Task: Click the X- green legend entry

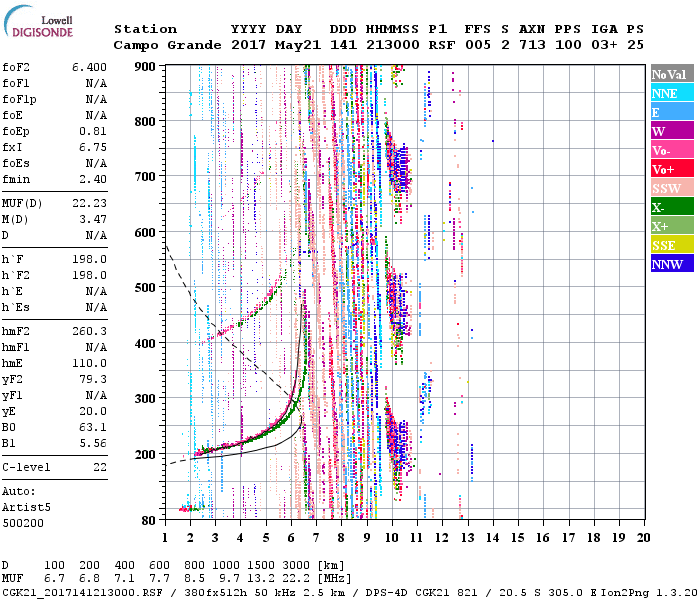Action: click(x=672, y=207)
